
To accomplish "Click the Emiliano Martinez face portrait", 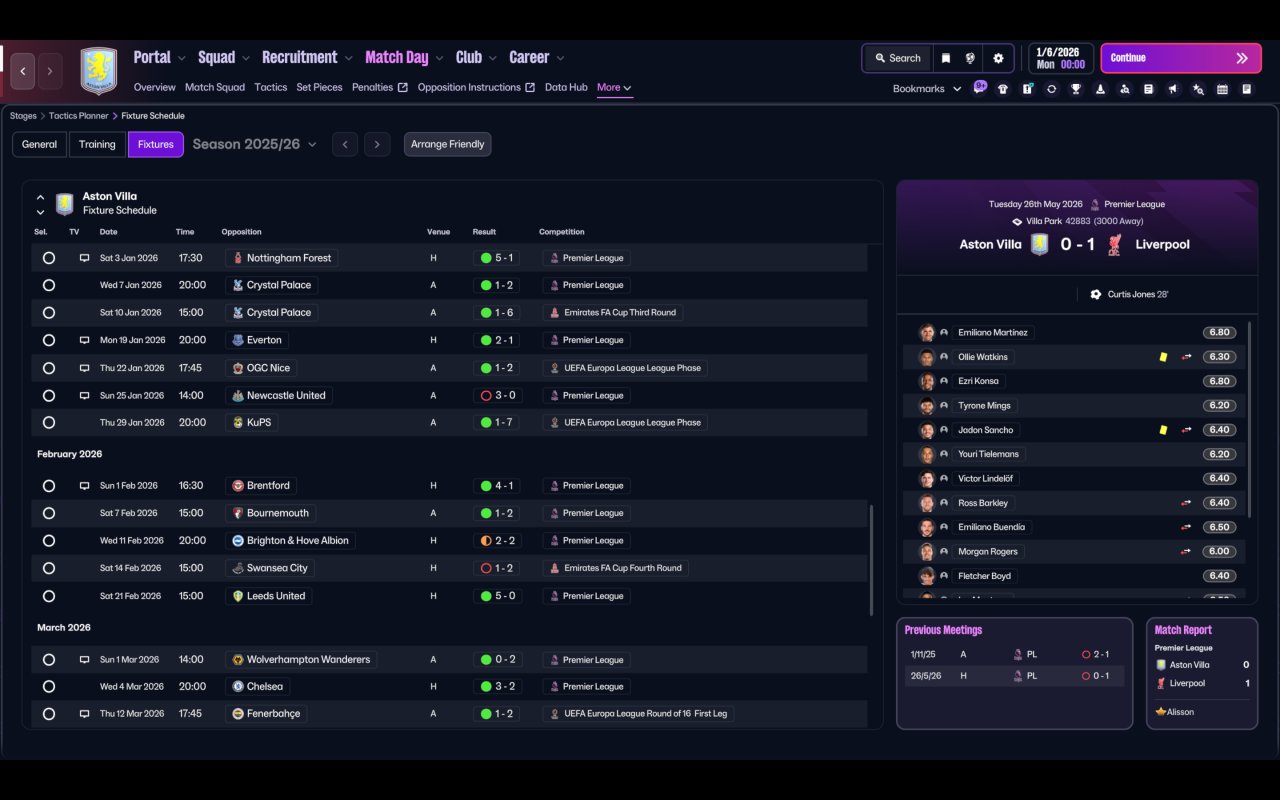I will point(927,333).
